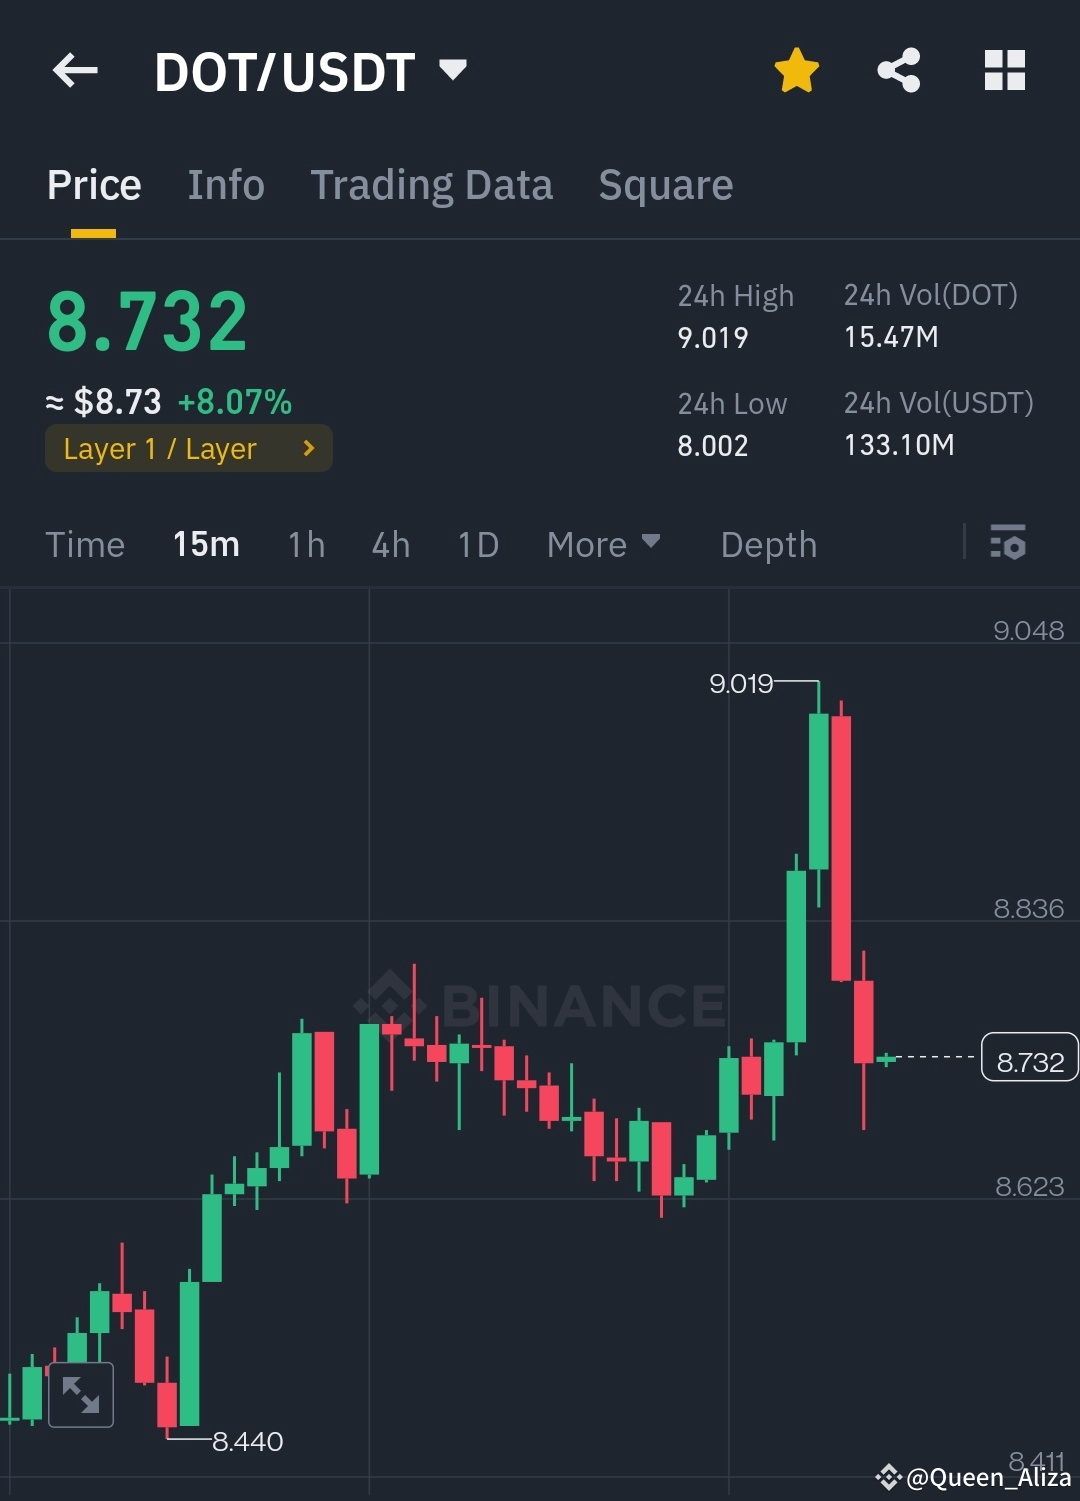The image size is (1080, 1501).
Task: Tap the fullscreen expand icon on the chart
Action: pos(80,1394)
